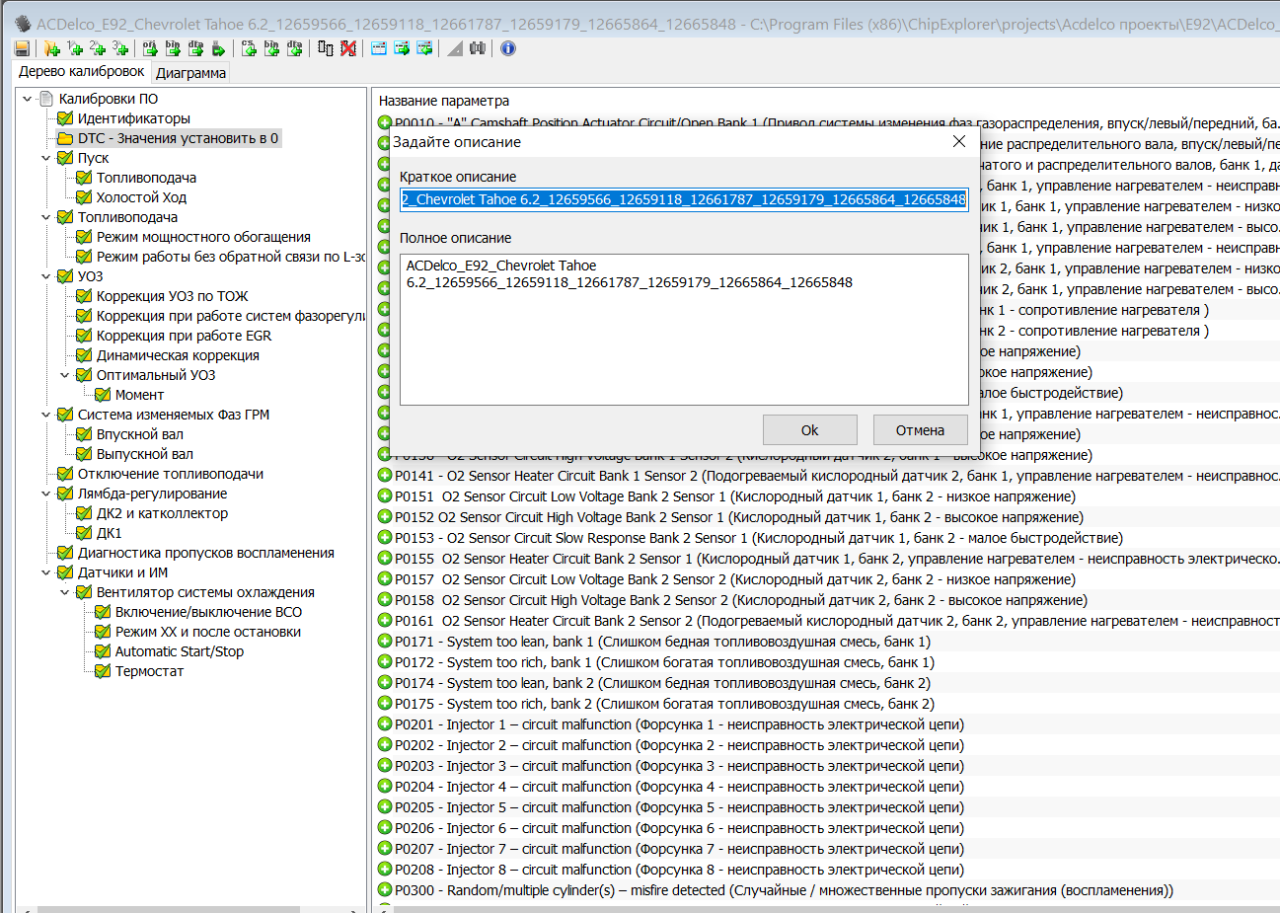
Task: Close the Задайте описание dialog
Action: pyautogui.click(x=958, y=142)
